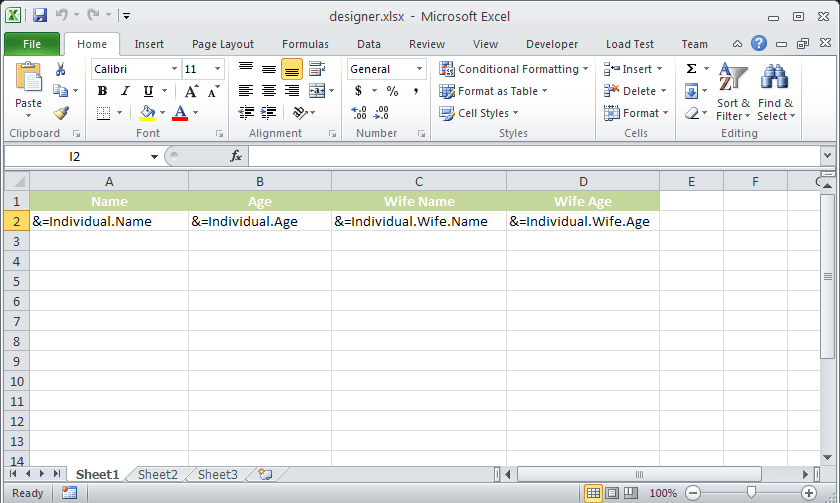The width and height of the screenshot is (840, 503).
Task: Click the Orientation text rotate icon
Action: coord(300,112)
